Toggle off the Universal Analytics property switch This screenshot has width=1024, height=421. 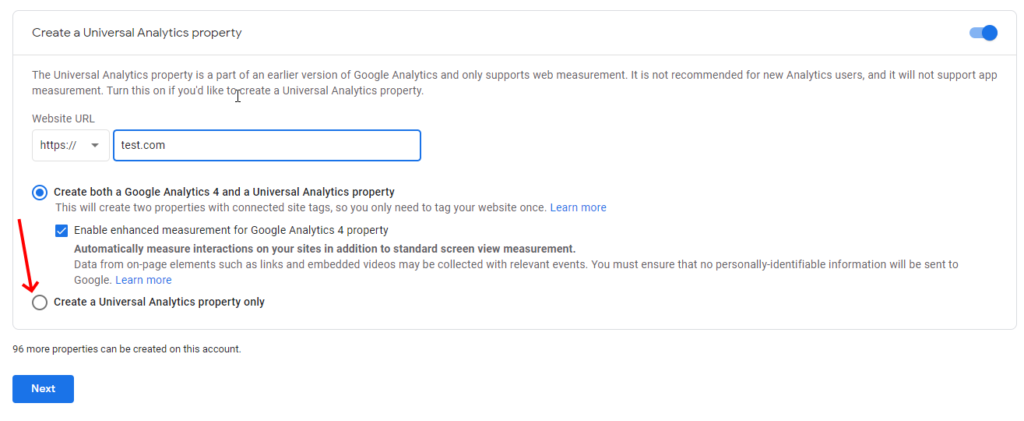[x=984, y=33]
